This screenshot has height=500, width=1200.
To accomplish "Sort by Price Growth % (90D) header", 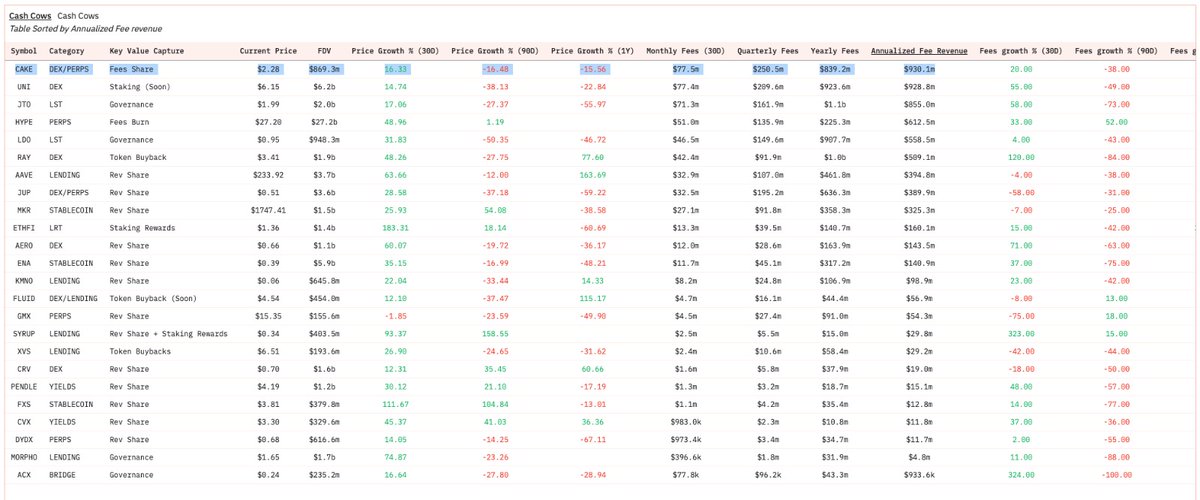I will (x=494, y=51).
